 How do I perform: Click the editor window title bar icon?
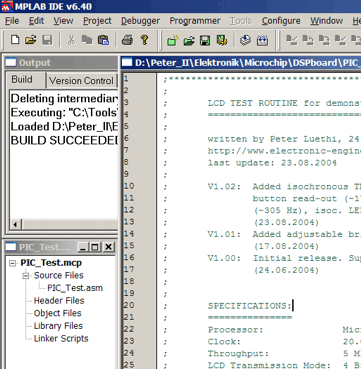click(x=127, y=62)
